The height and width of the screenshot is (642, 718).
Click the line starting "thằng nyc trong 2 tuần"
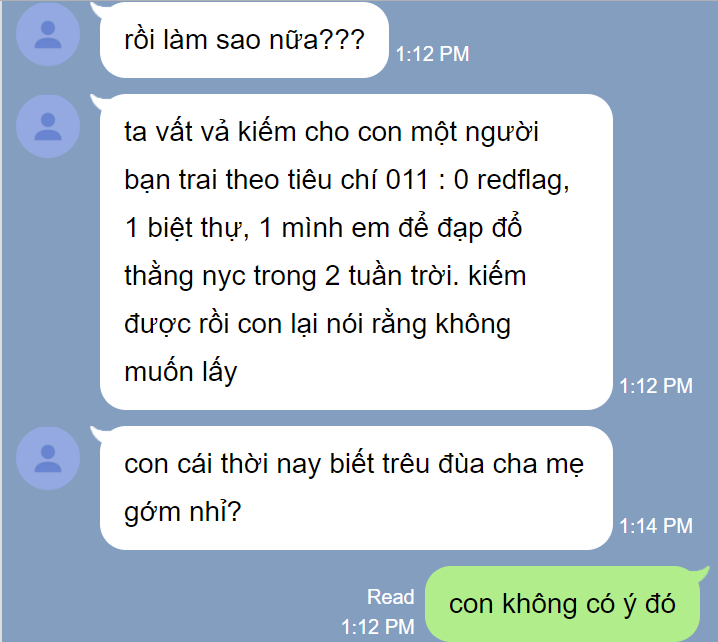coord(325,276)
